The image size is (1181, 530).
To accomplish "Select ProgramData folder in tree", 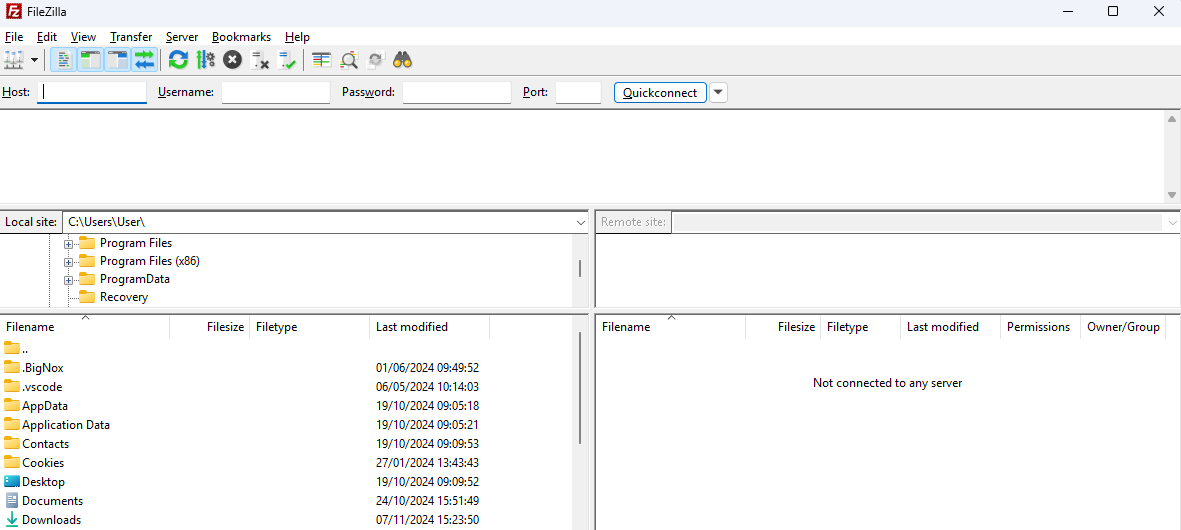I will (135, 279).
